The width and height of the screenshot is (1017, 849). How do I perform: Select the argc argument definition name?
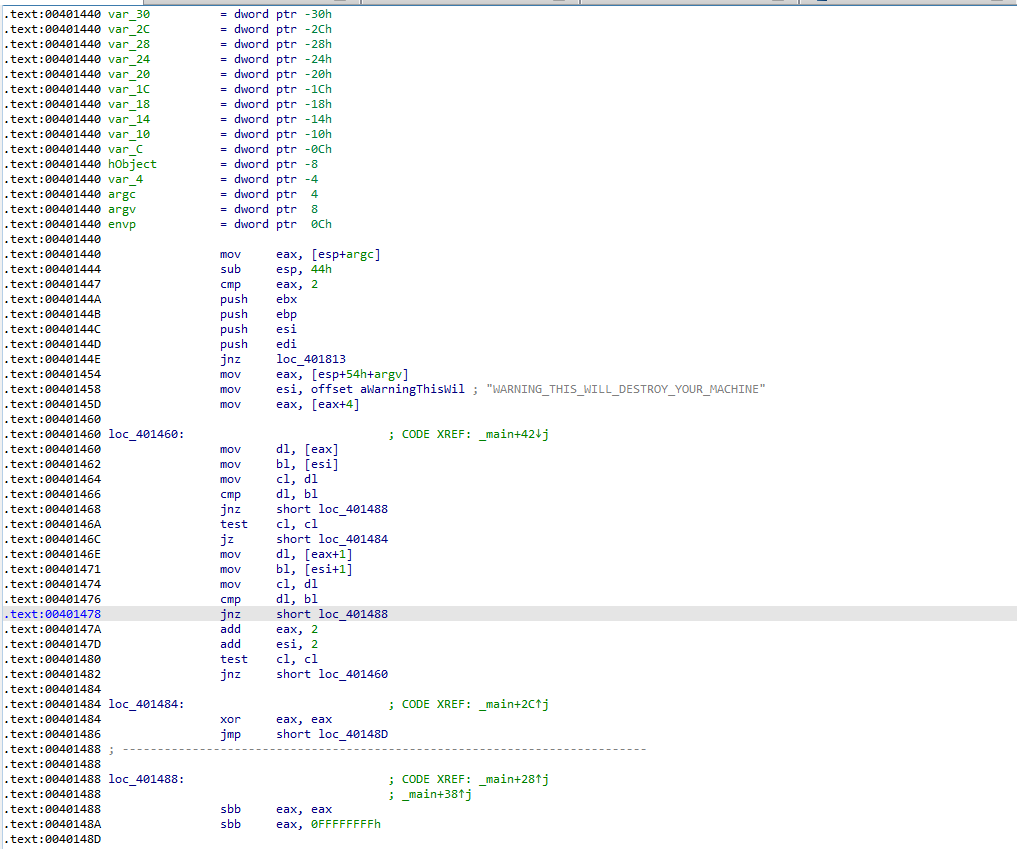tap(121, 194)
